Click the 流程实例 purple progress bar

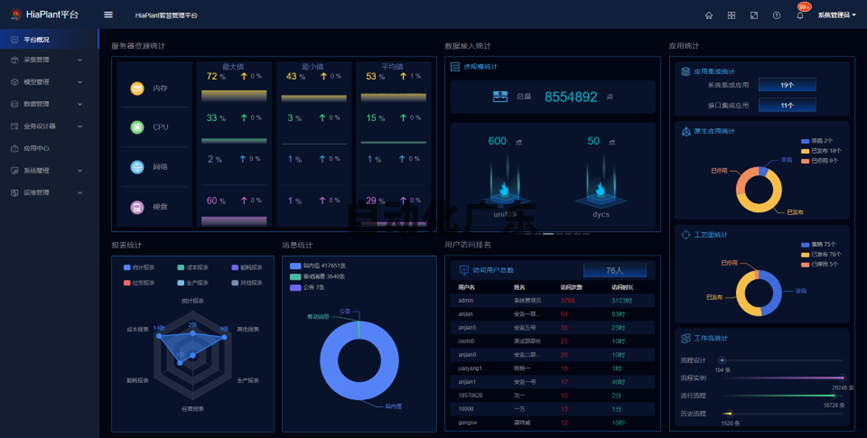point(782,378)
